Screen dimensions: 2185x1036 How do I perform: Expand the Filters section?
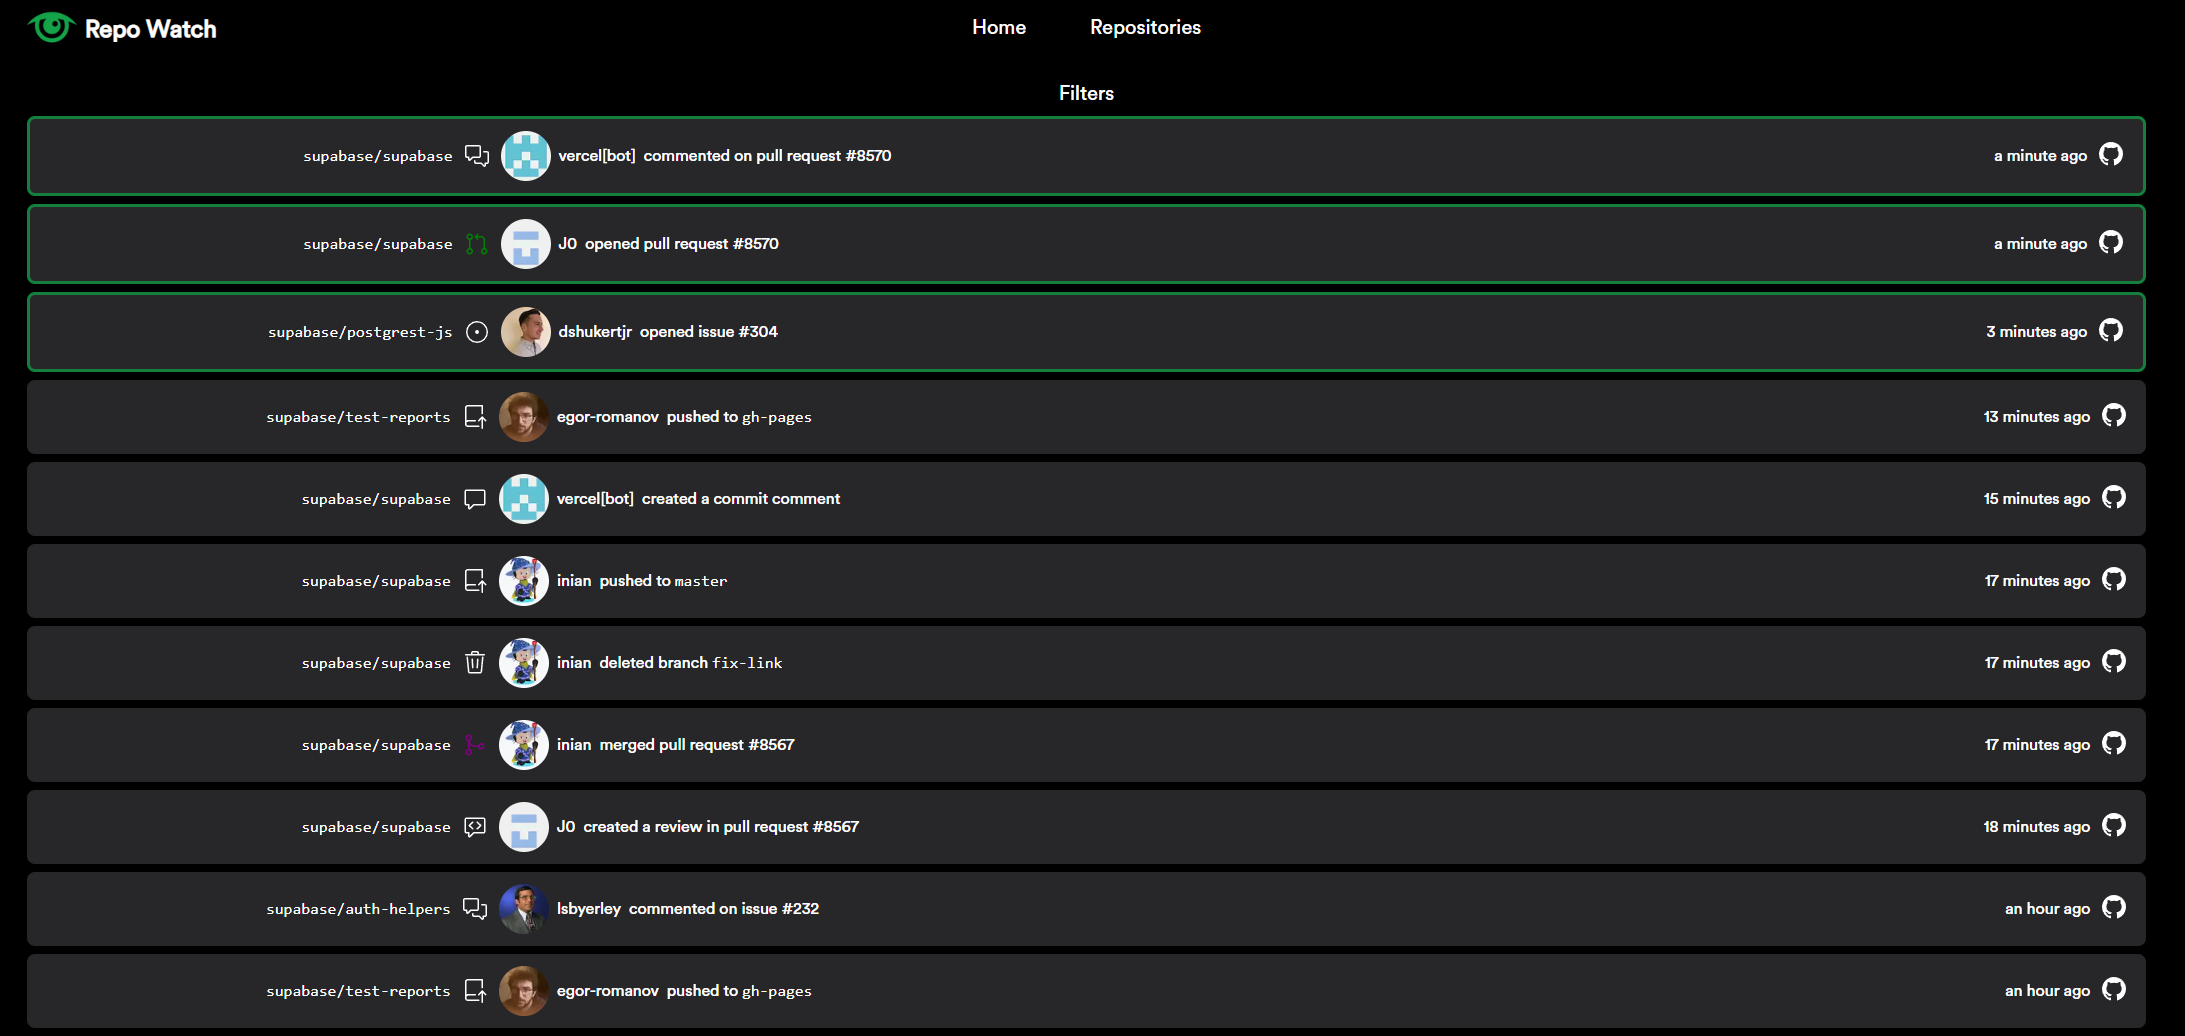pos(1086,93)
